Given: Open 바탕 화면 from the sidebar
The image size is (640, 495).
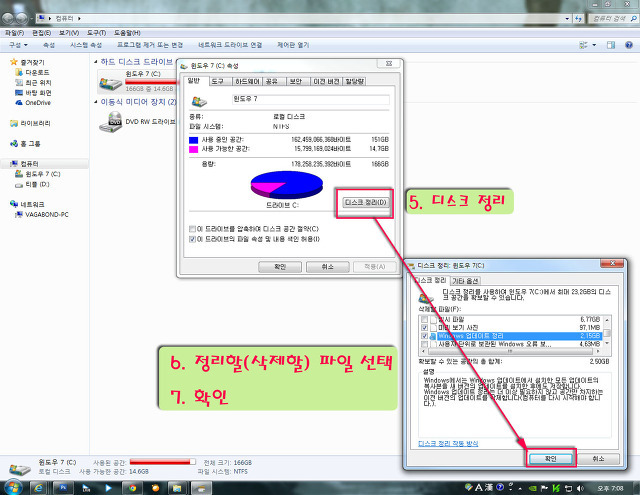Looking at the screenshot, I should (33, 93).
